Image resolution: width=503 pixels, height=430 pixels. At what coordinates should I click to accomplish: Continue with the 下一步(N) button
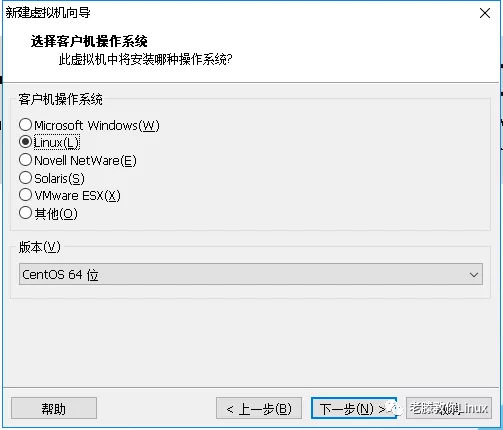(x=354, y=408)
